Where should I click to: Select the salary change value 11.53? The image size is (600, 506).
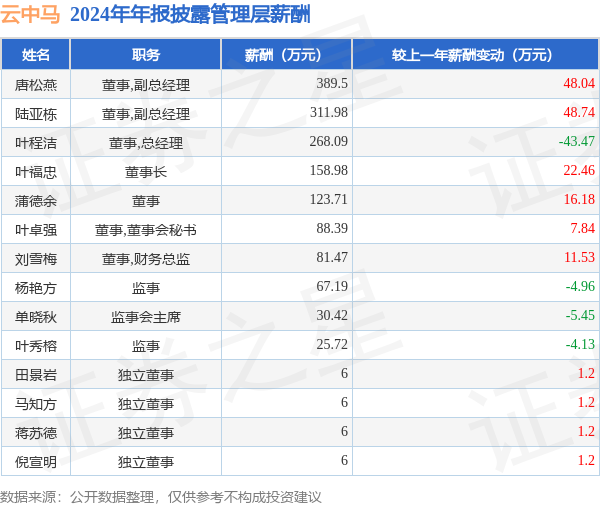click(579, 257)
